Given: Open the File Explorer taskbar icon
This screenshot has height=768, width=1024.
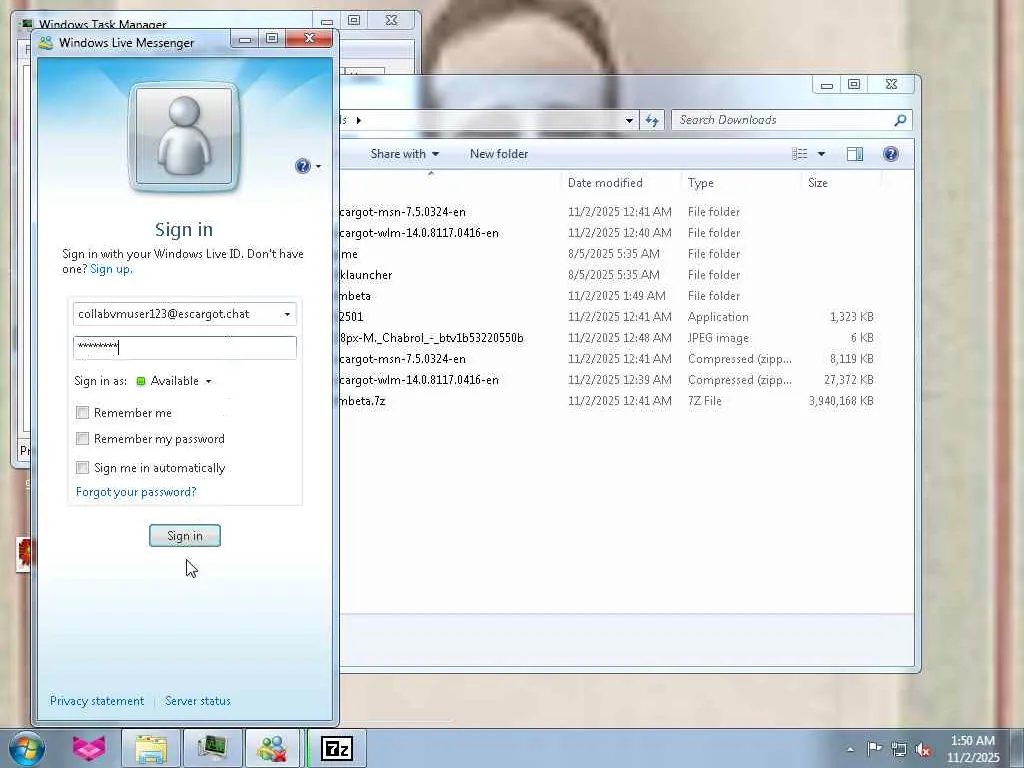Looking at the screenshot, I should click(151, 748).
